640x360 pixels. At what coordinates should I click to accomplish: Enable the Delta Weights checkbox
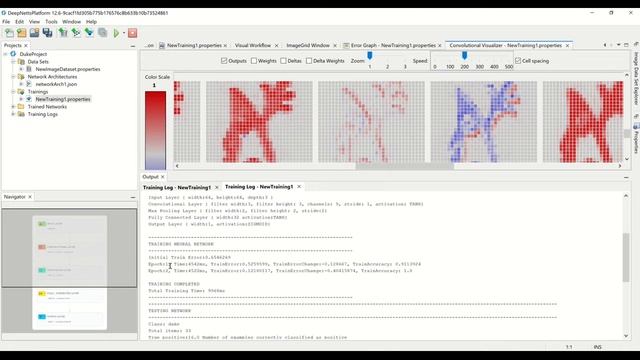(309, 61)
